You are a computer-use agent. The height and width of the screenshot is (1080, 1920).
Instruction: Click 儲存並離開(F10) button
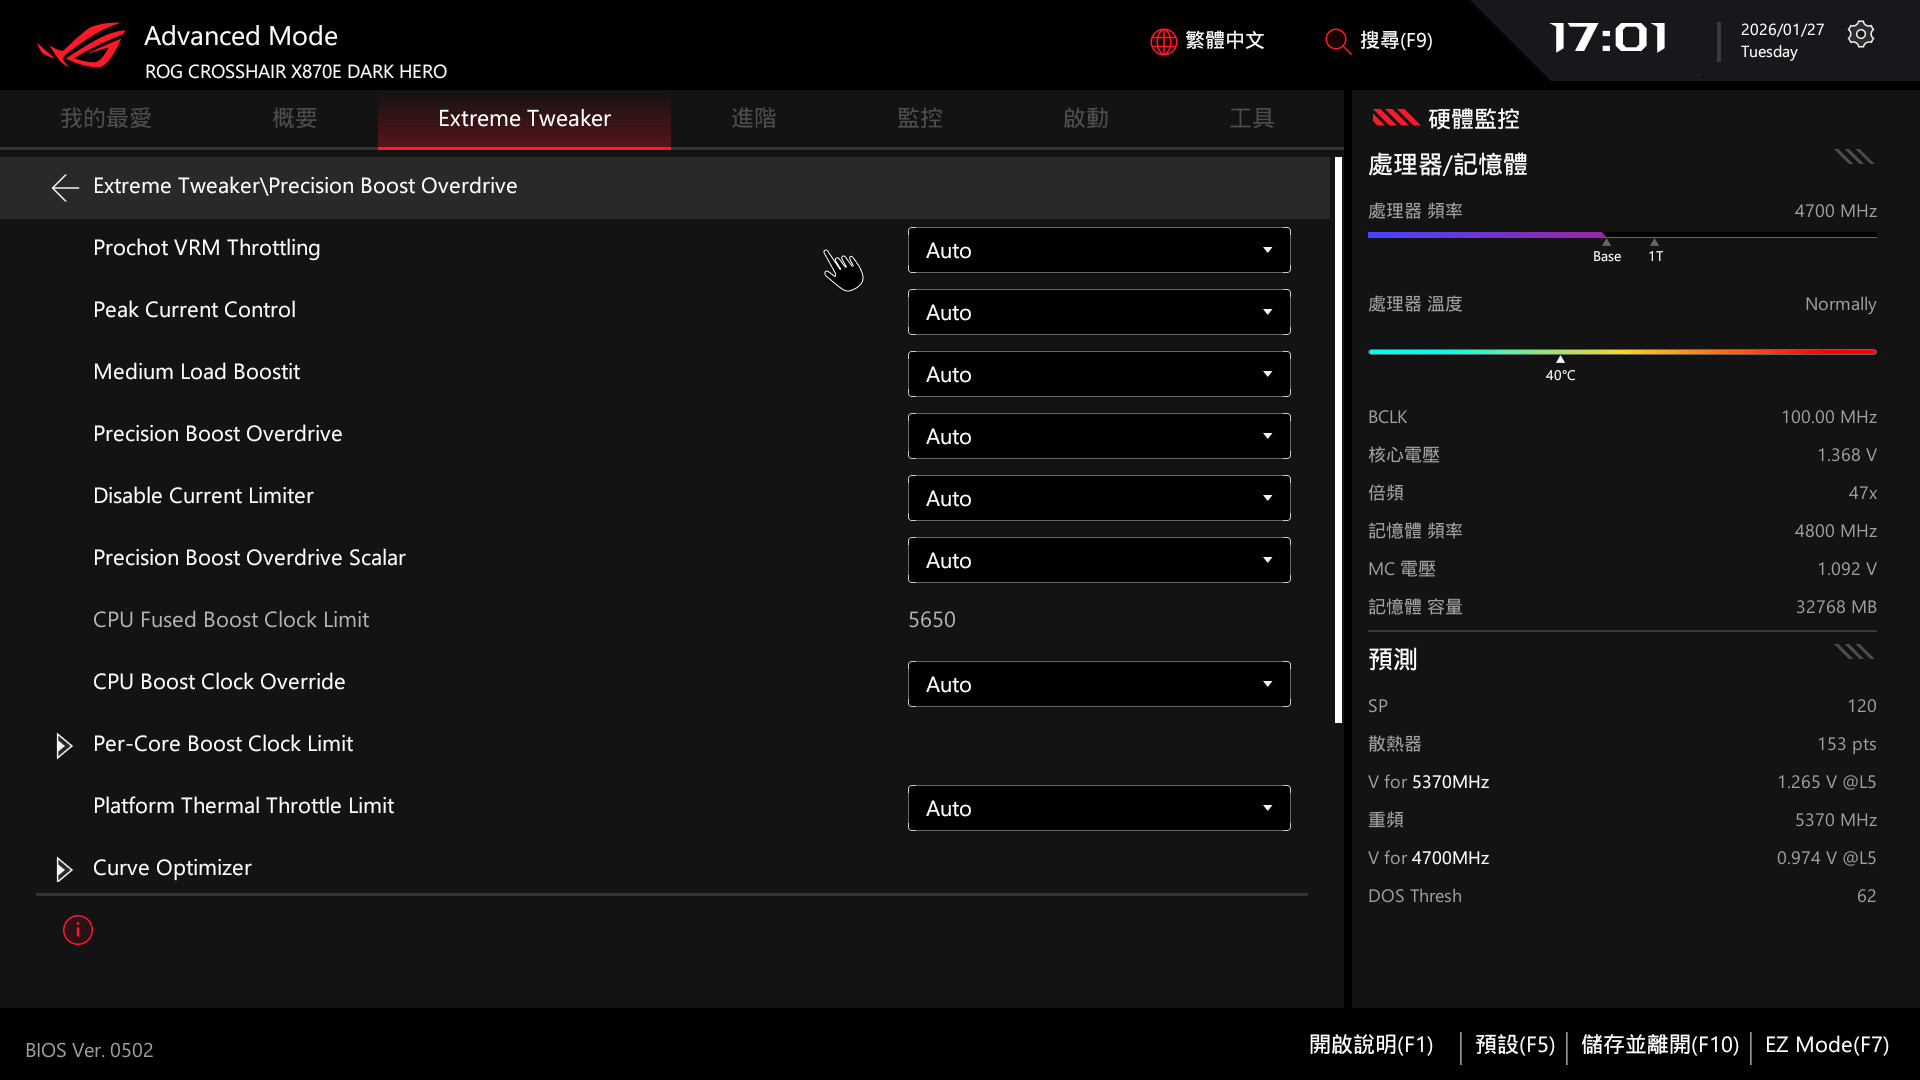point(1659,1045)
